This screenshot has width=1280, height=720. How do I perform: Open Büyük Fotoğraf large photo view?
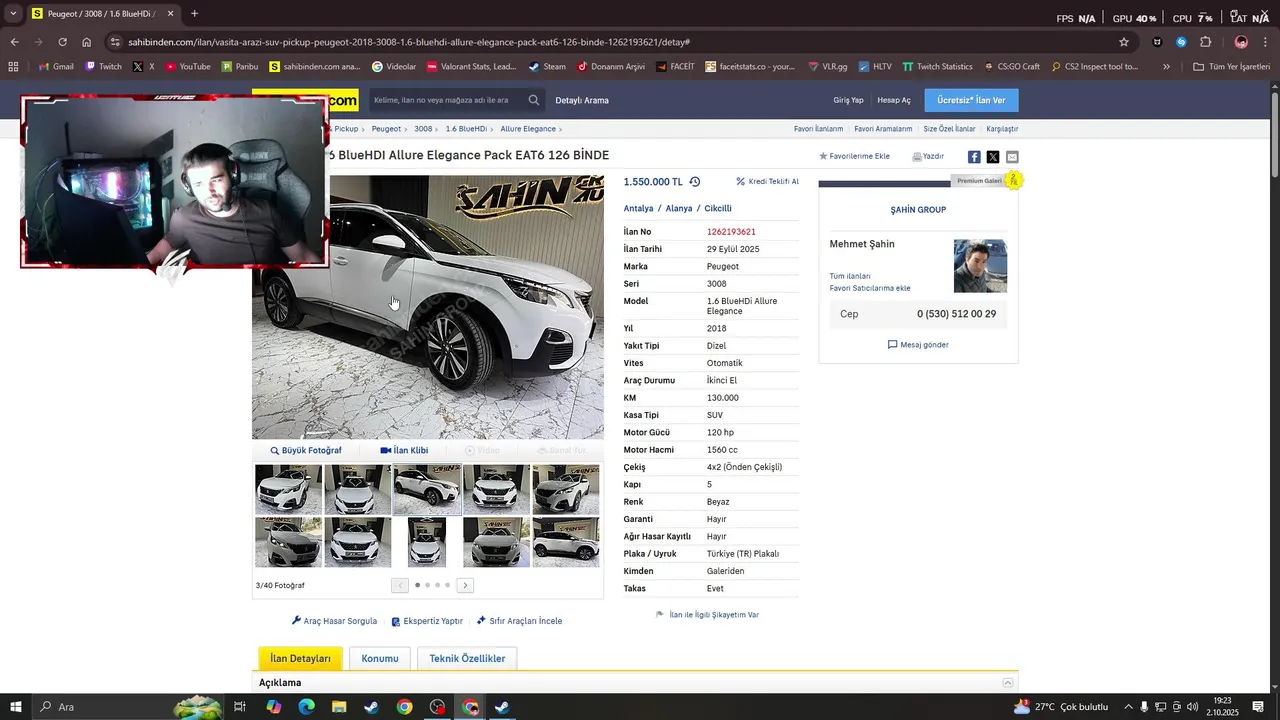306,450
